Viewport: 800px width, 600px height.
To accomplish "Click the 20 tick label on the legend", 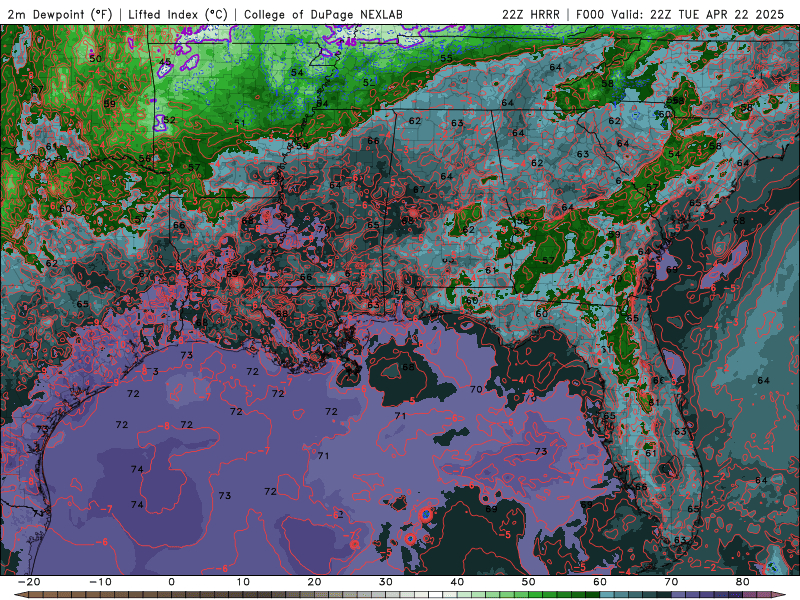I will [314, 582].
